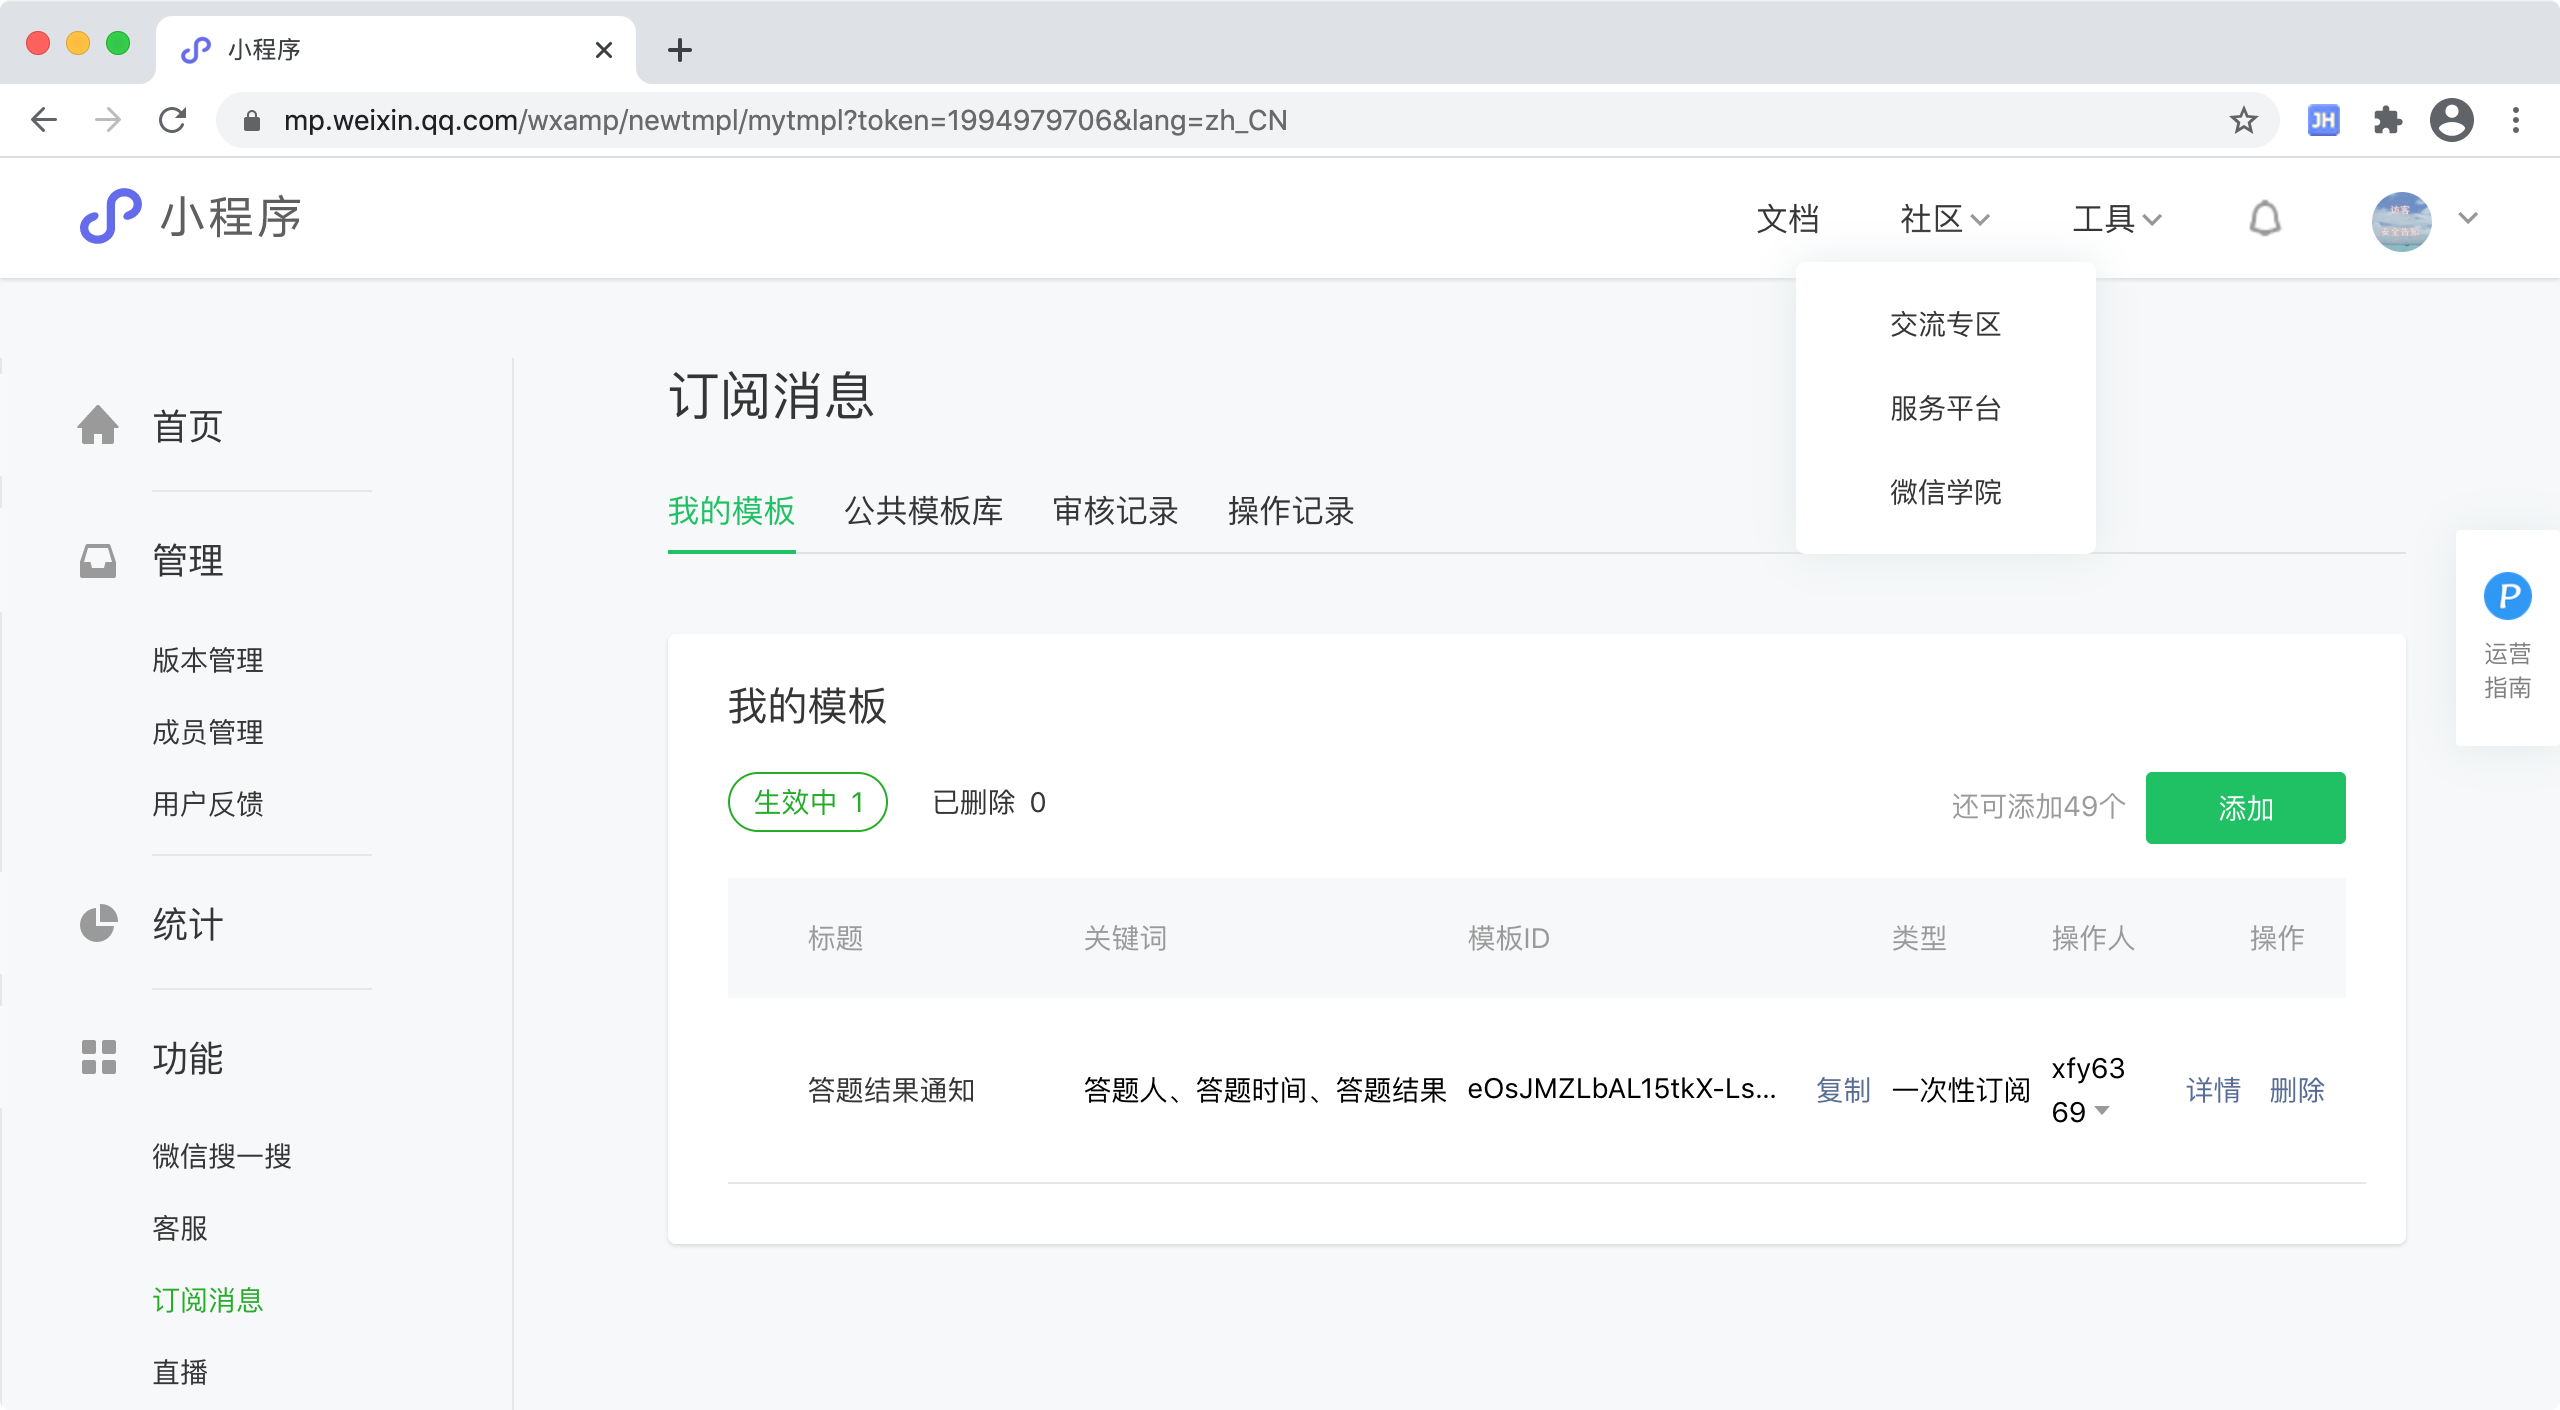
Task: Switch to 公共模板库 tab
Action: (923, 511)
